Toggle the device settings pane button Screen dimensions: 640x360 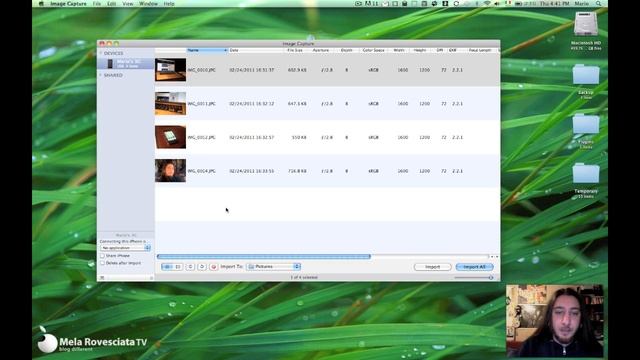(x=102, y=277)
